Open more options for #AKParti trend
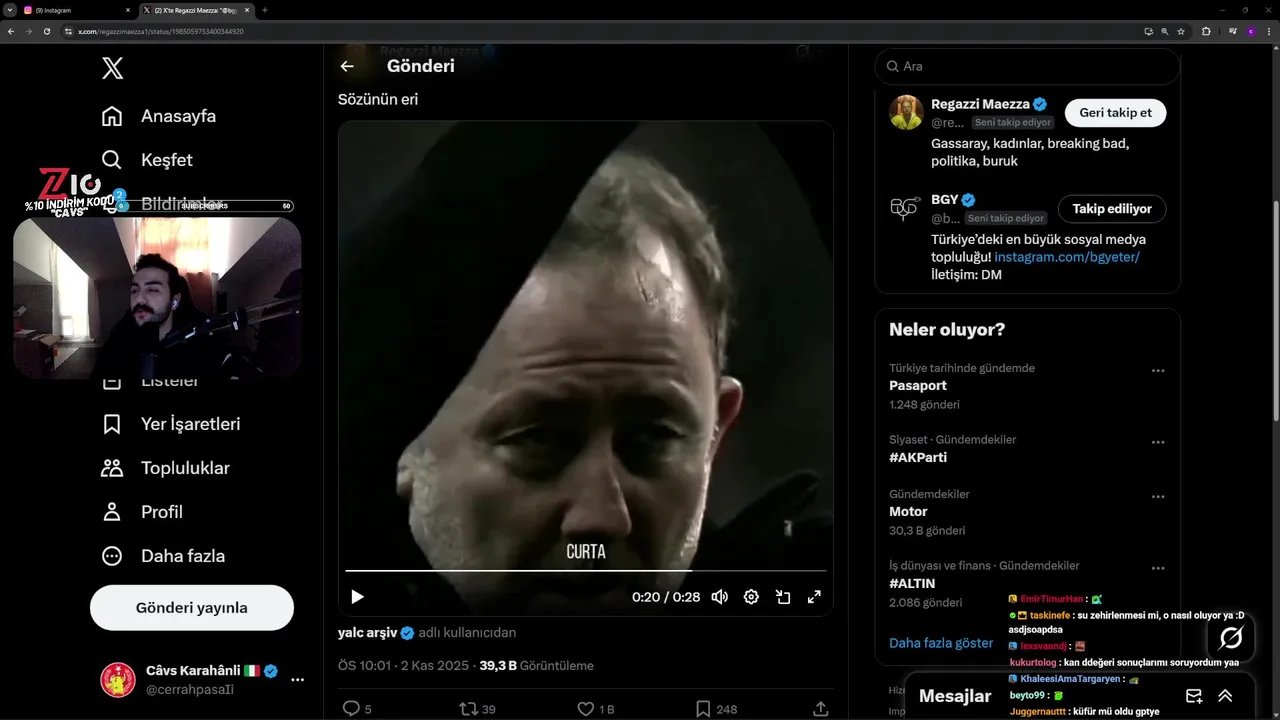The height and width of the screenshot is (720, 1280). click(x=1158, y=442)
